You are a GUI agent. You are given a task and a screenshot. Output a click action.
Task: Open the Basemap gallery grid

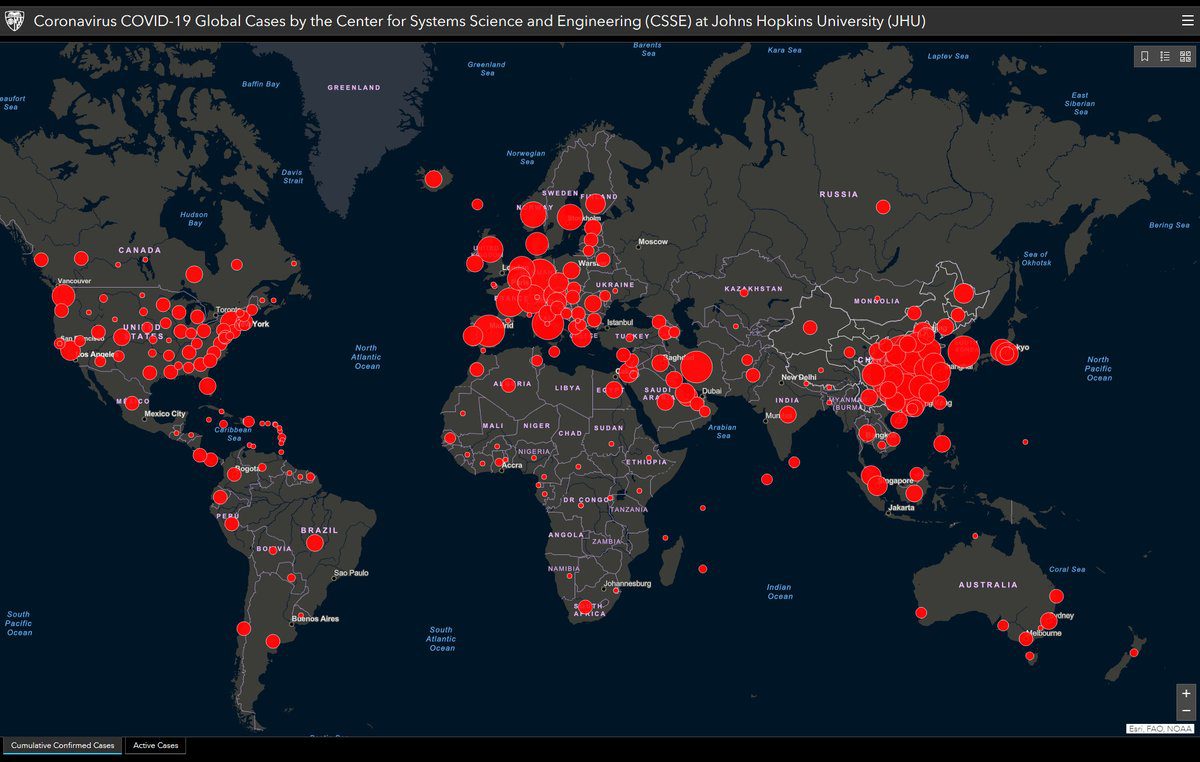[x=1185, y=57]
